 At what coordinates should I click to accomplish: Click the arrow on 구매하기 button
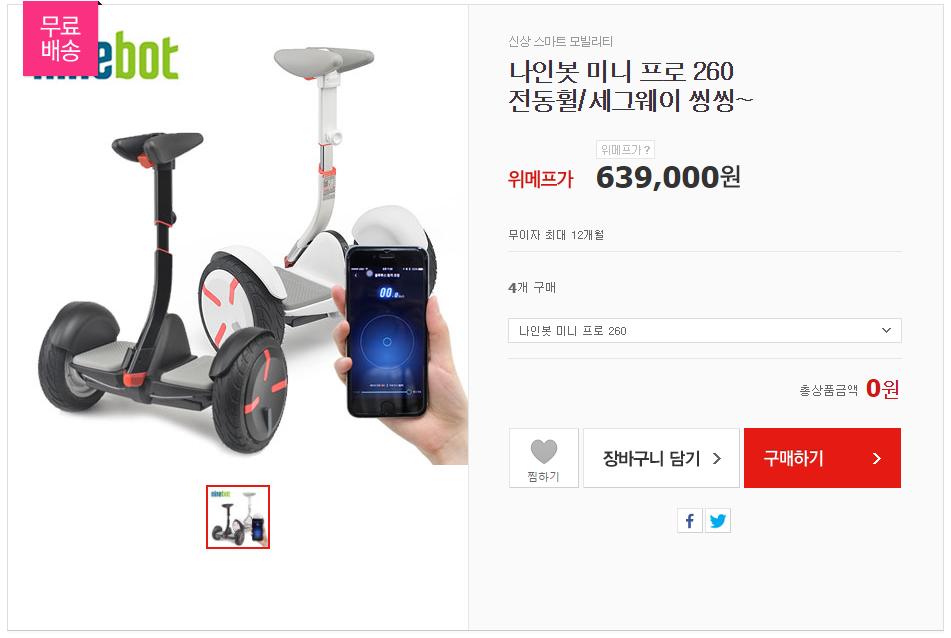pyautogui.click(x=876, y=458)
